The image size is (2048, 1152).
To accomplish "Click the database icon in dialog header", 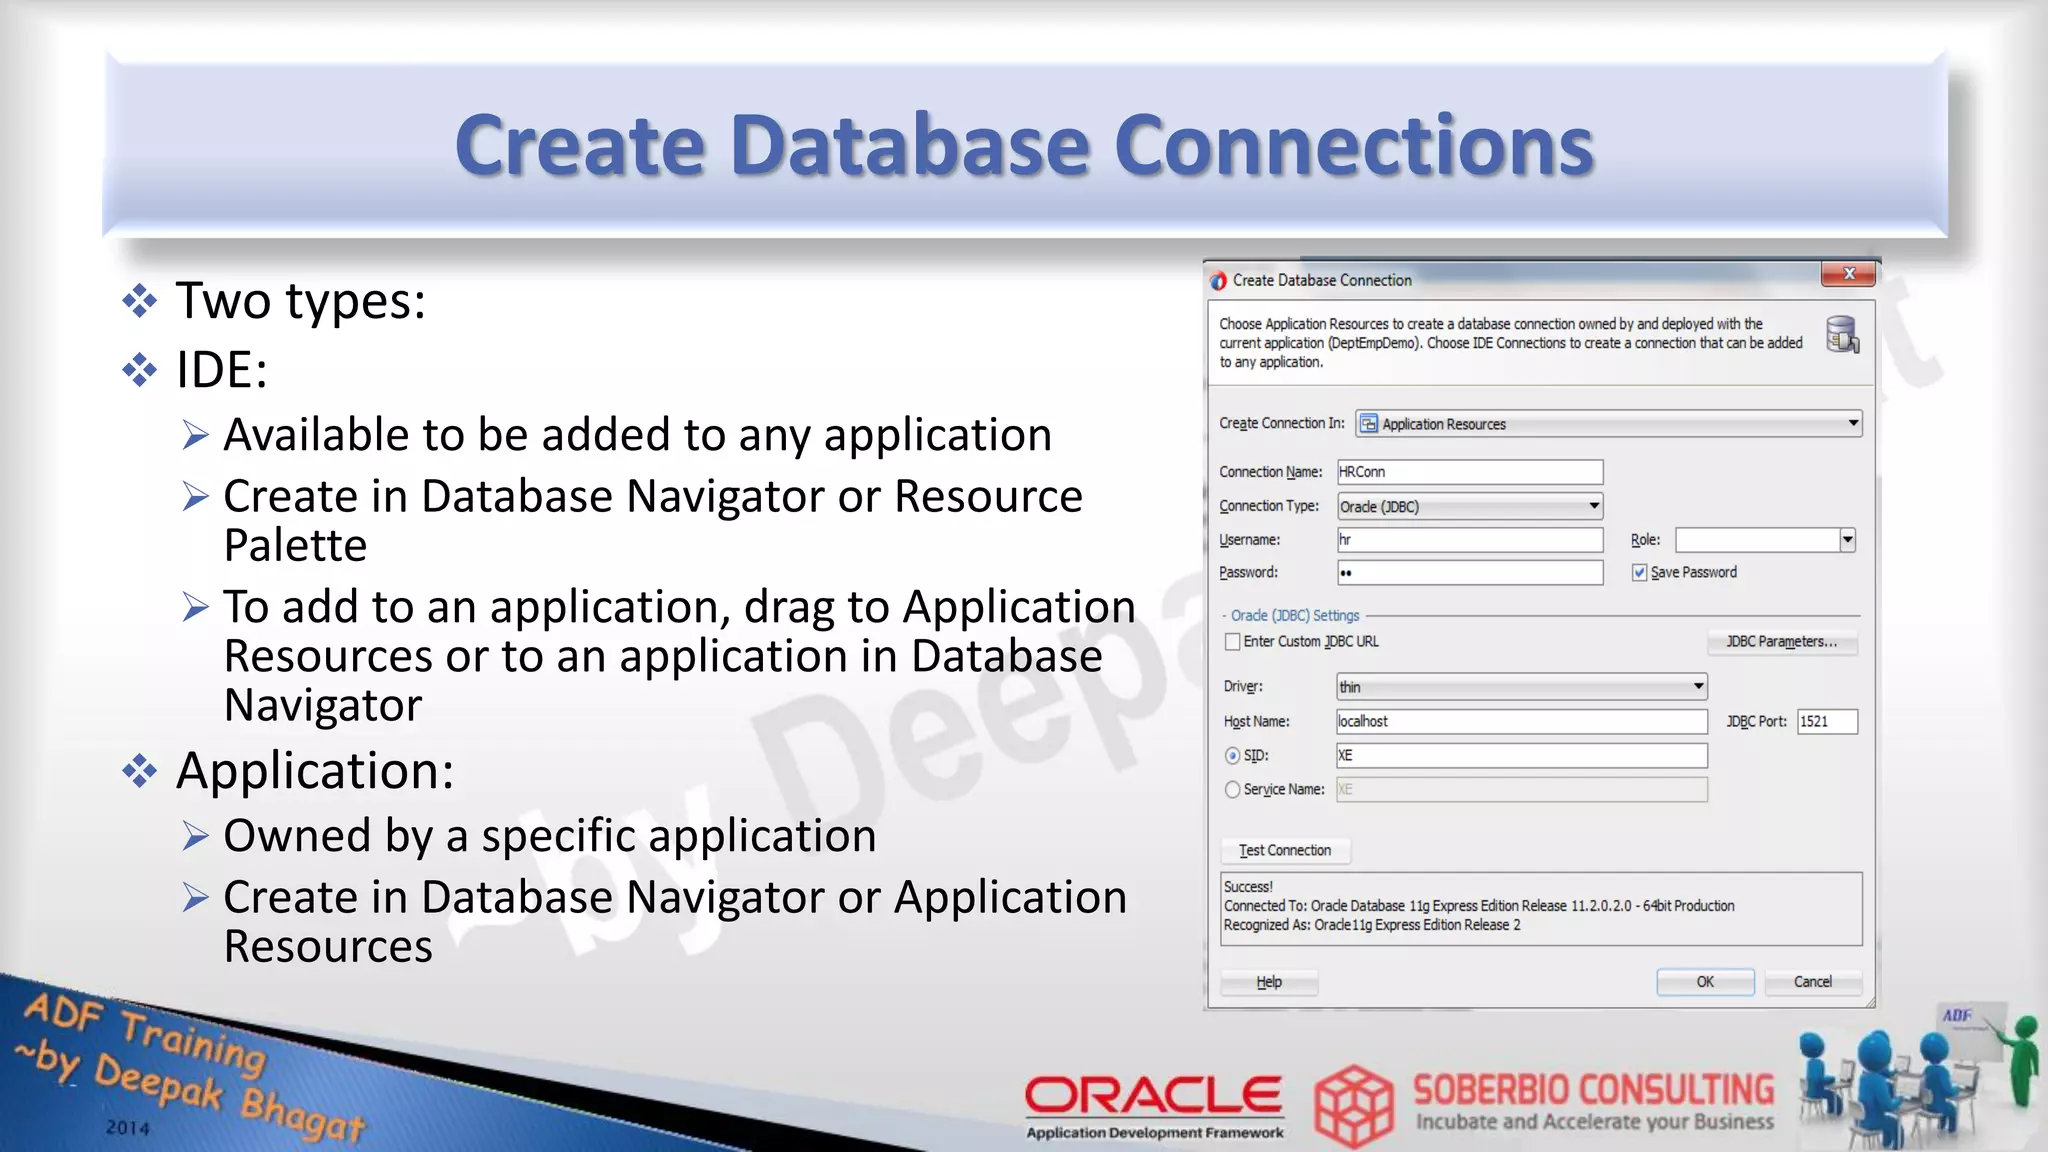I will point(1842,335).
